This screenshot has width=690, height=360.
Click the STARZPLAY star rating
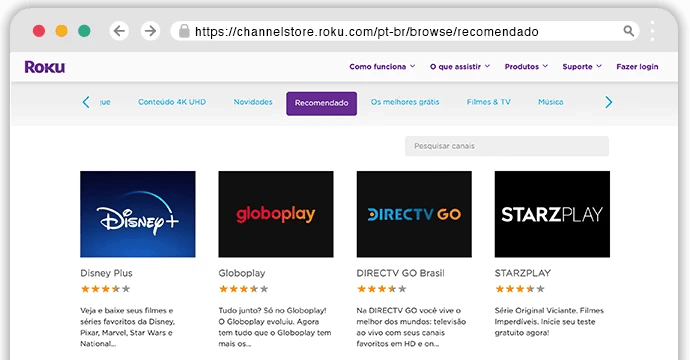pyautogui.click(x=520, y=289)
